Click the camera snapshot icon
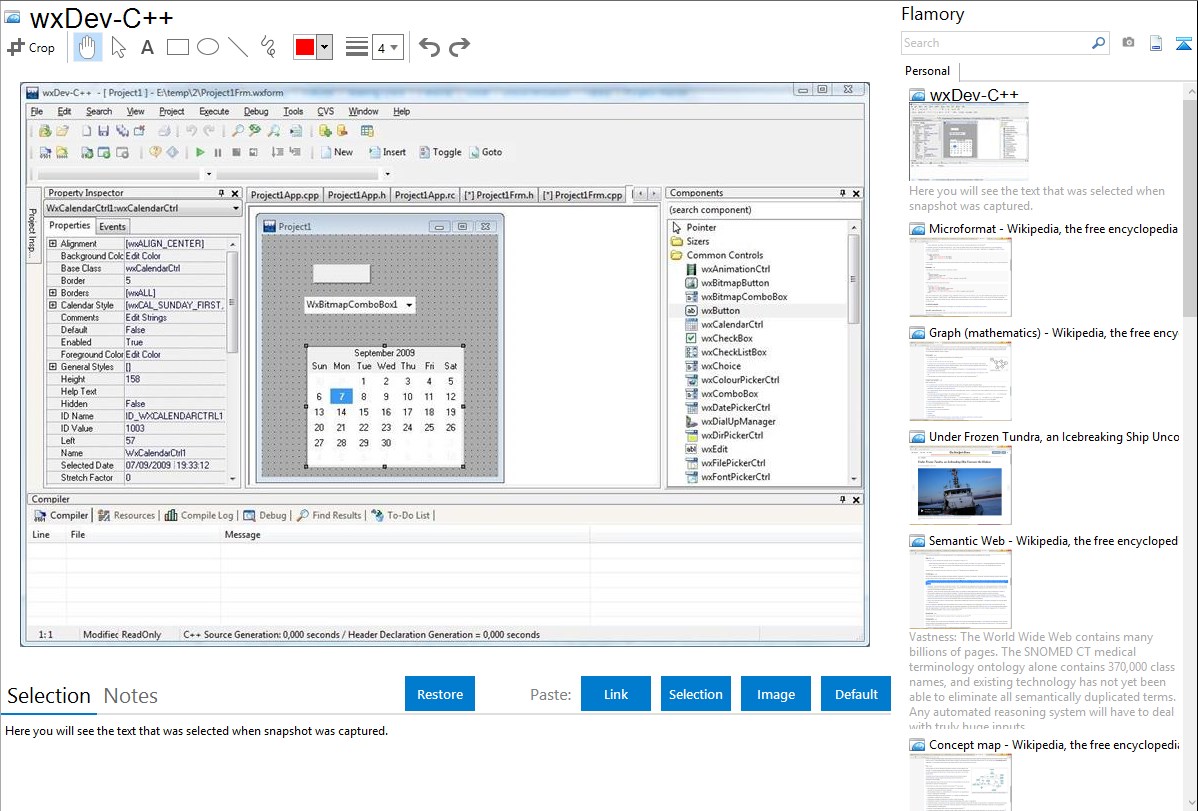The image size is (1198, 811). point(1128,43)
